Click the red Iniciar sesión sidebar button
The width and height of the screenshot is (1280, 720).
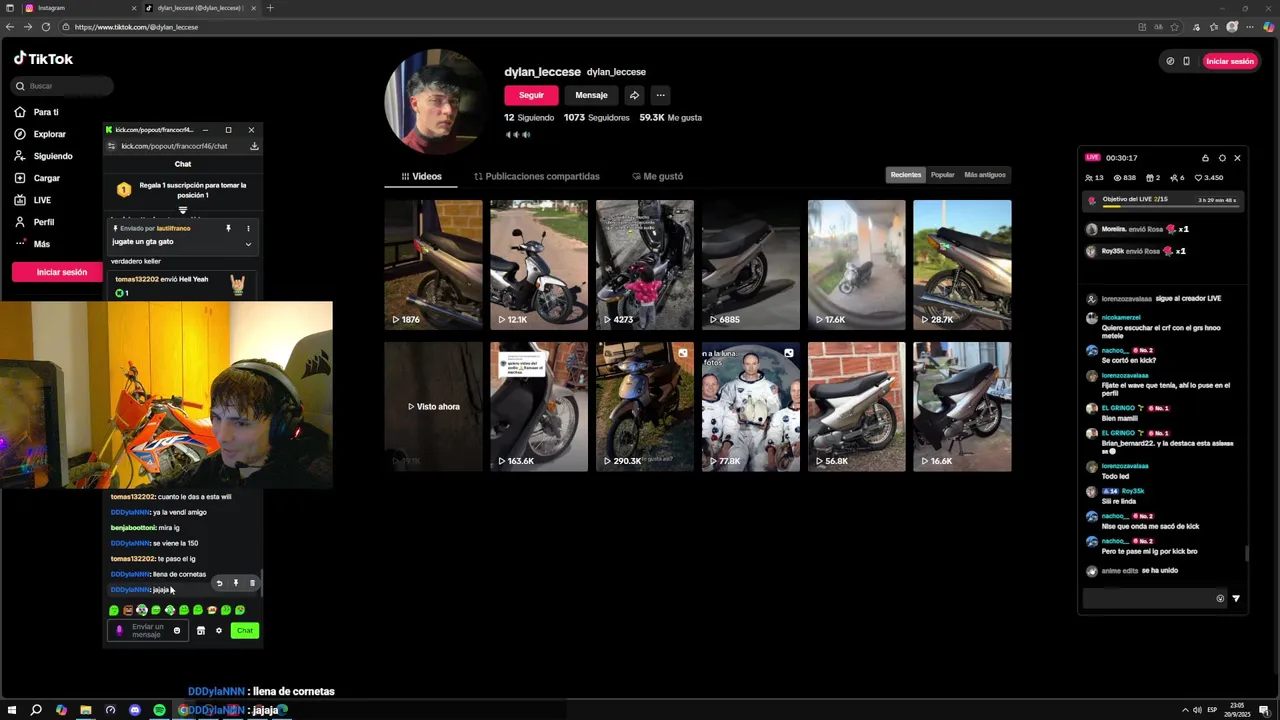(62, 272)
